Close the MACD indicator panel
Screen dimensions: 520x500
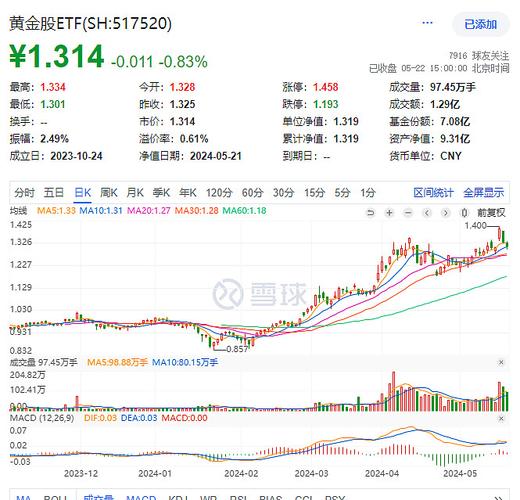(x=501, y=418)
